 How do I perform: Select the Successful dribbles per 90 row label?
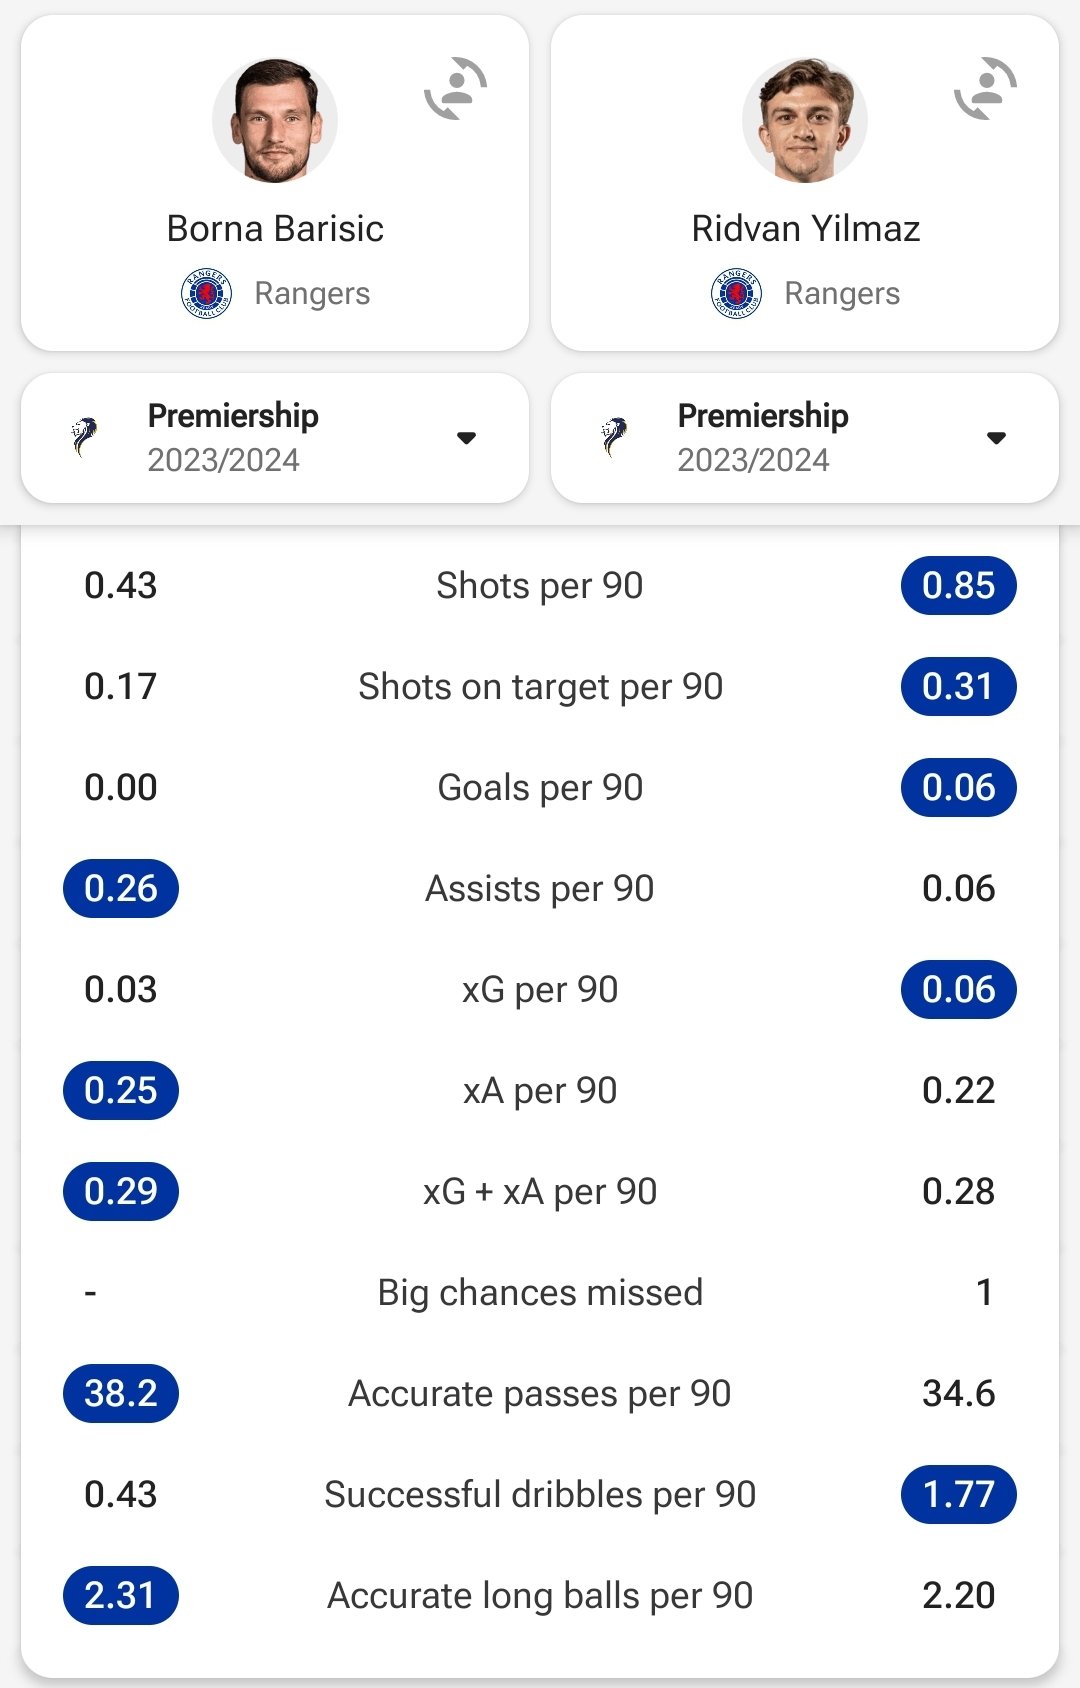tap(540, 1494)
